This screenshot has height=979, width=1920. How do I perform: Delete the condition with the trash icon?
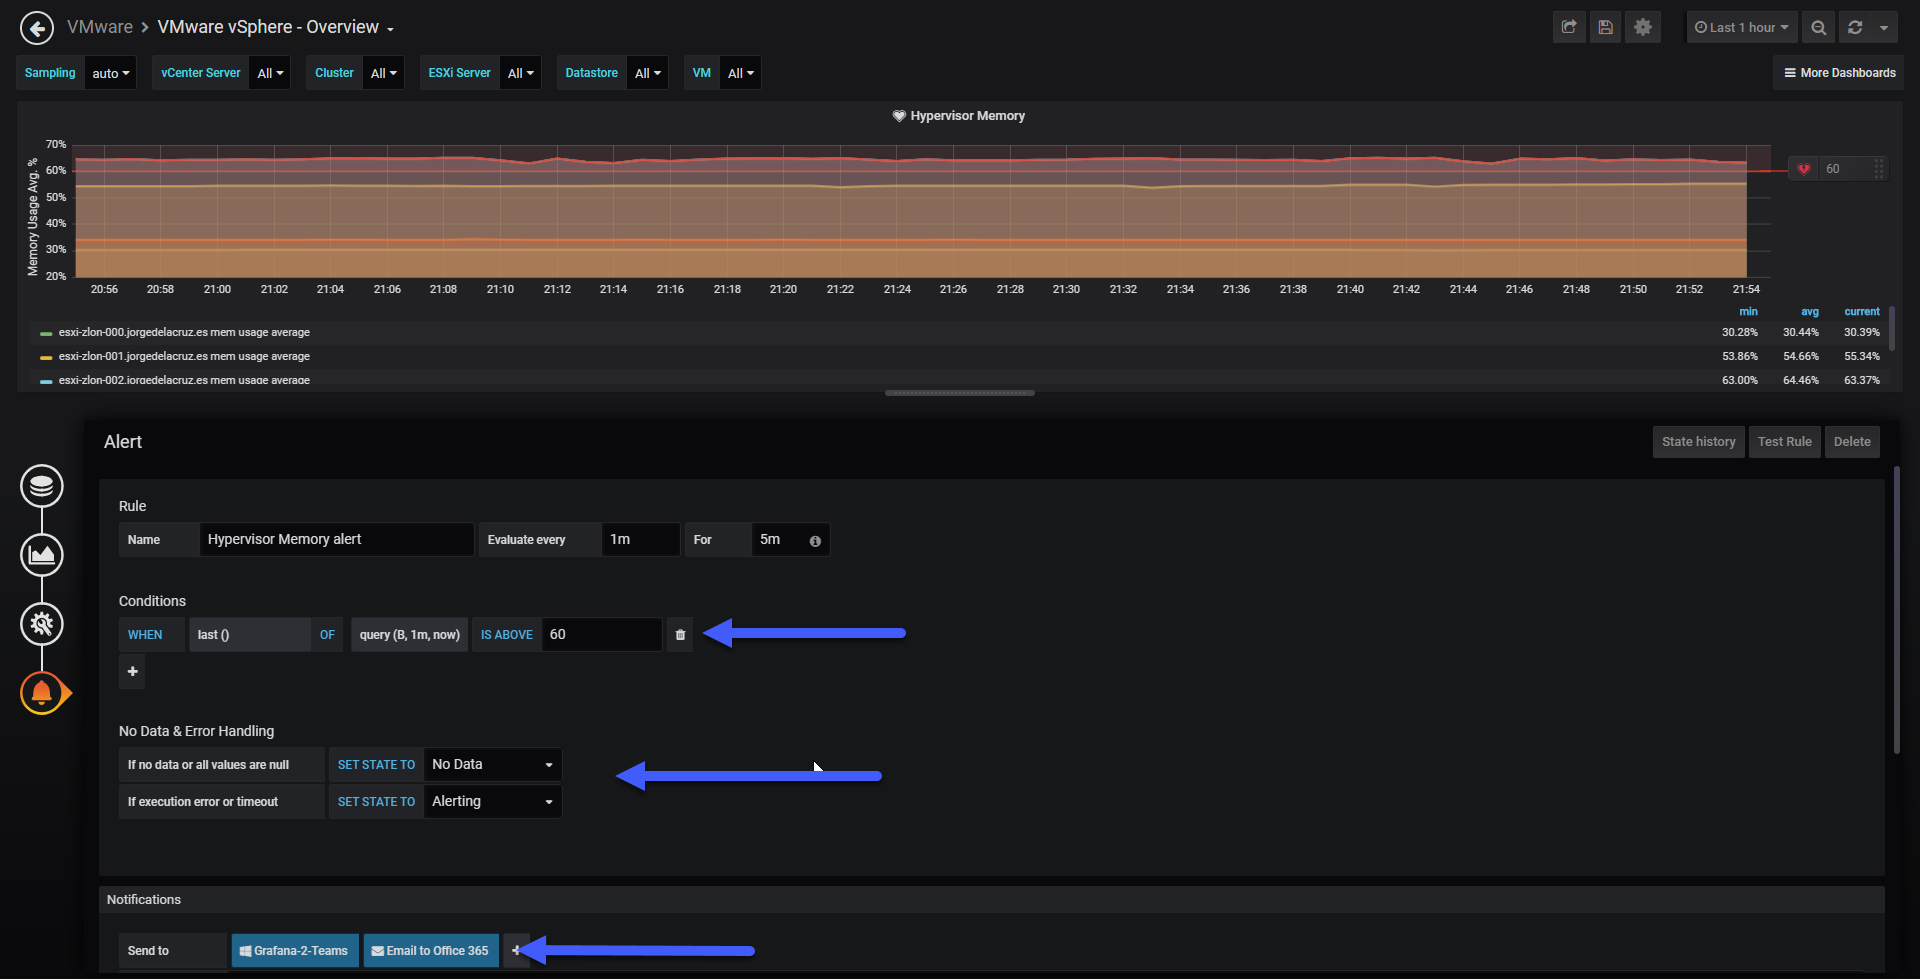[680, 635]
